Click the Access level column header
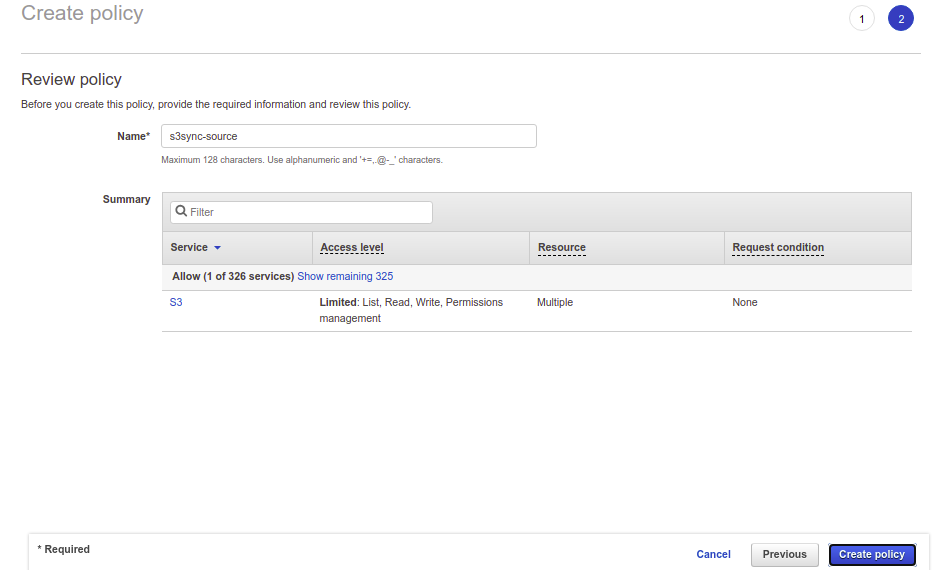The height and width of the screenshot is (570, 944). click(352, 248)
